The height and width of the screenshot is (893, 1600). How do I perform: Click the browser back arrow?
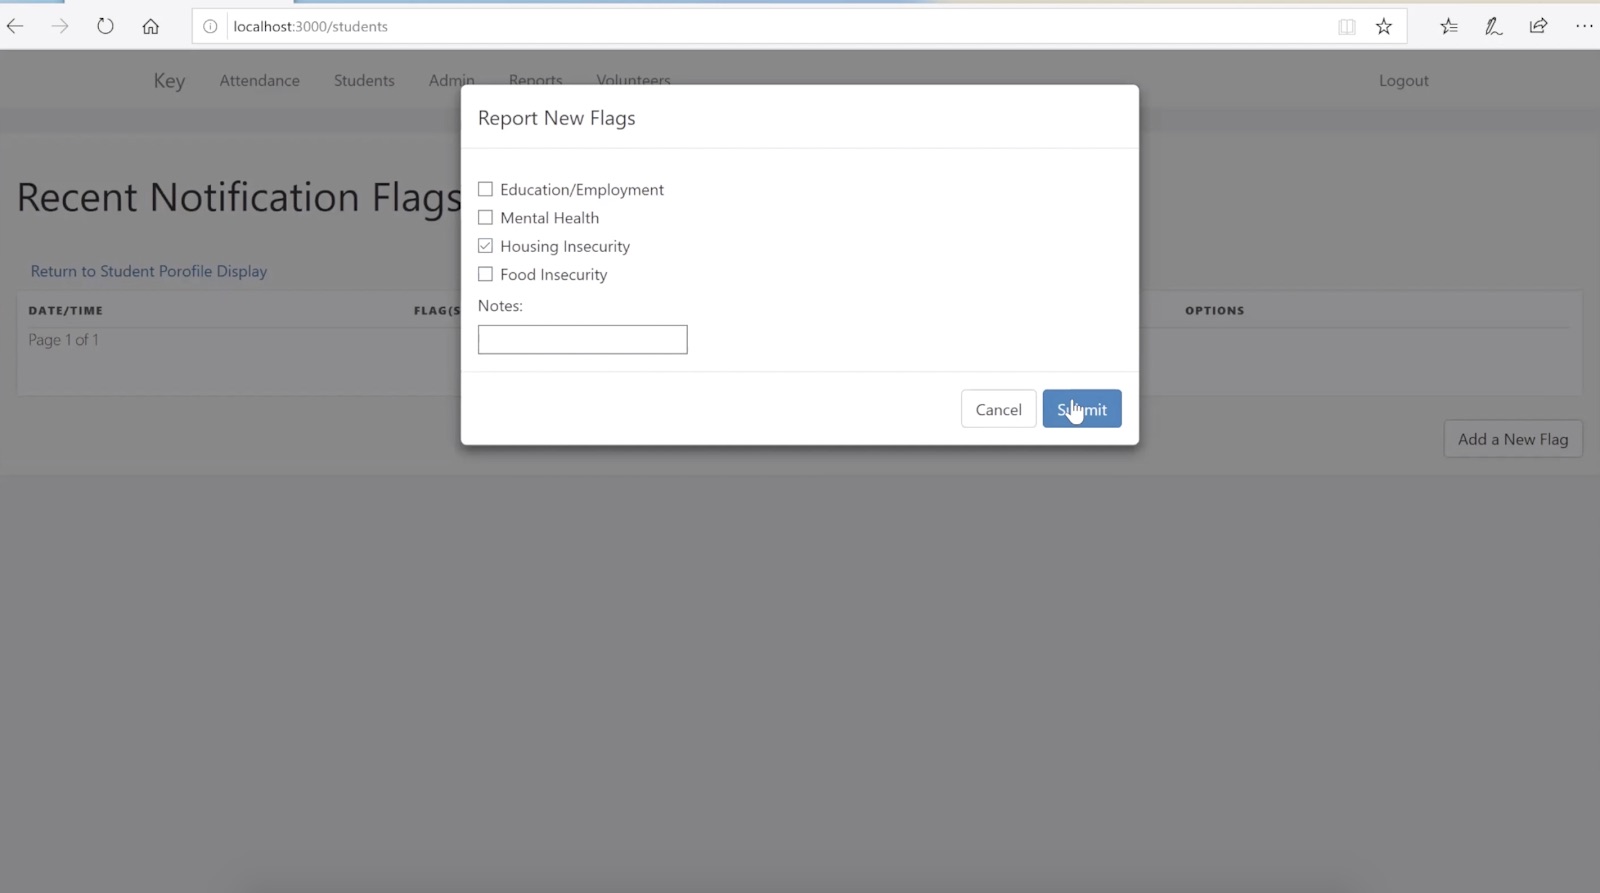[16, 26]
